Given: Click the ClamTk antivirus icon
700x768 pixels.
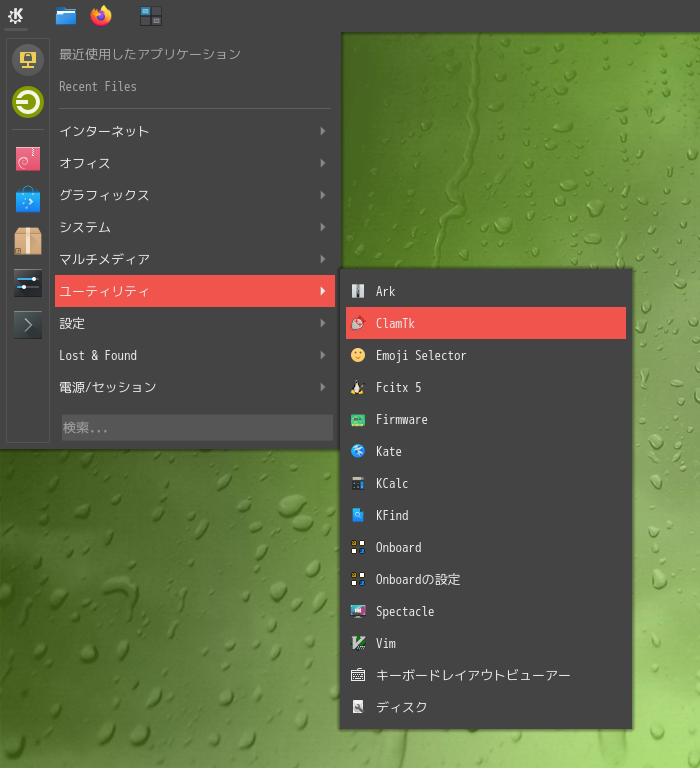Looking at the screenshot, I should (x=358, y=323).
